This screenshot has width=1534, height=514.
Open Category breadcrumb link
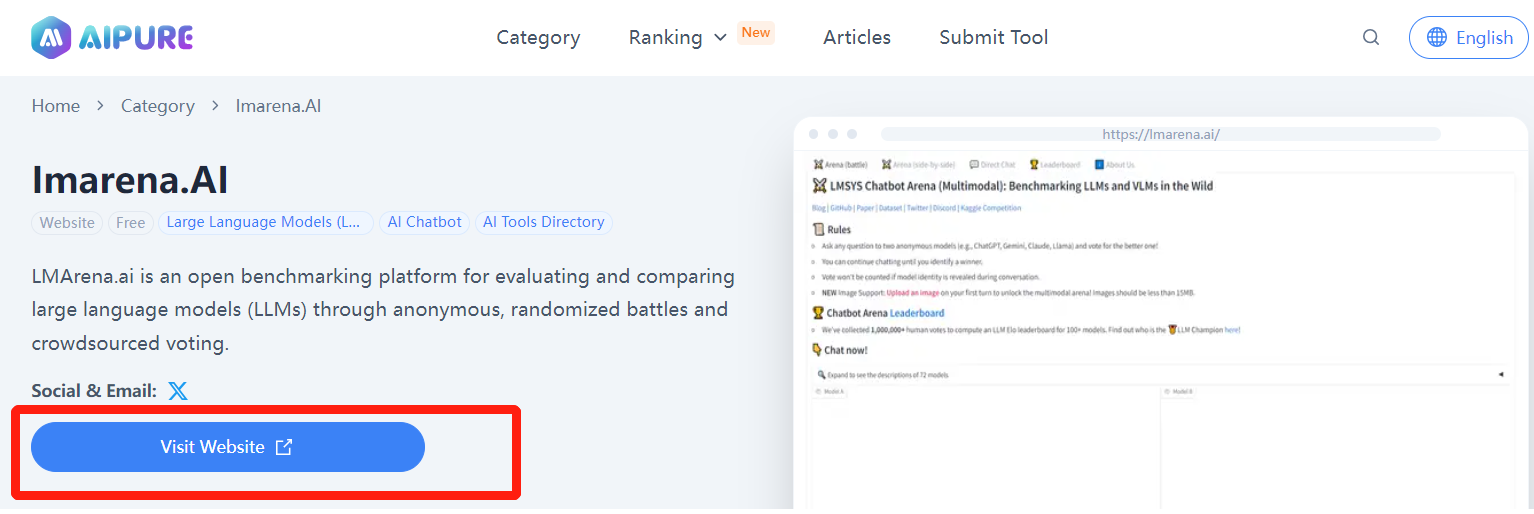[158, 106]
